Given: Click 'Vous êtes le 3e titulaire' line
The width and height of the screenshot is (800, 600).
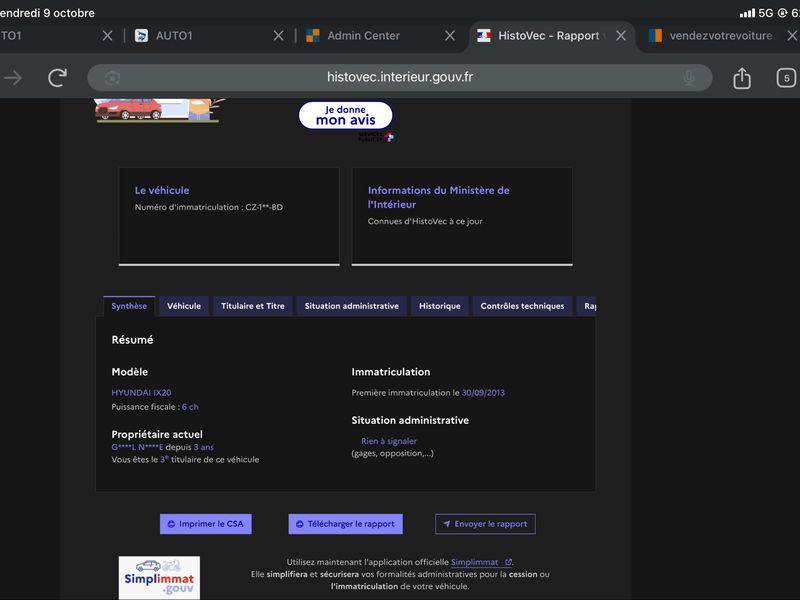Looking at the screenshot, I should point(185,460).
